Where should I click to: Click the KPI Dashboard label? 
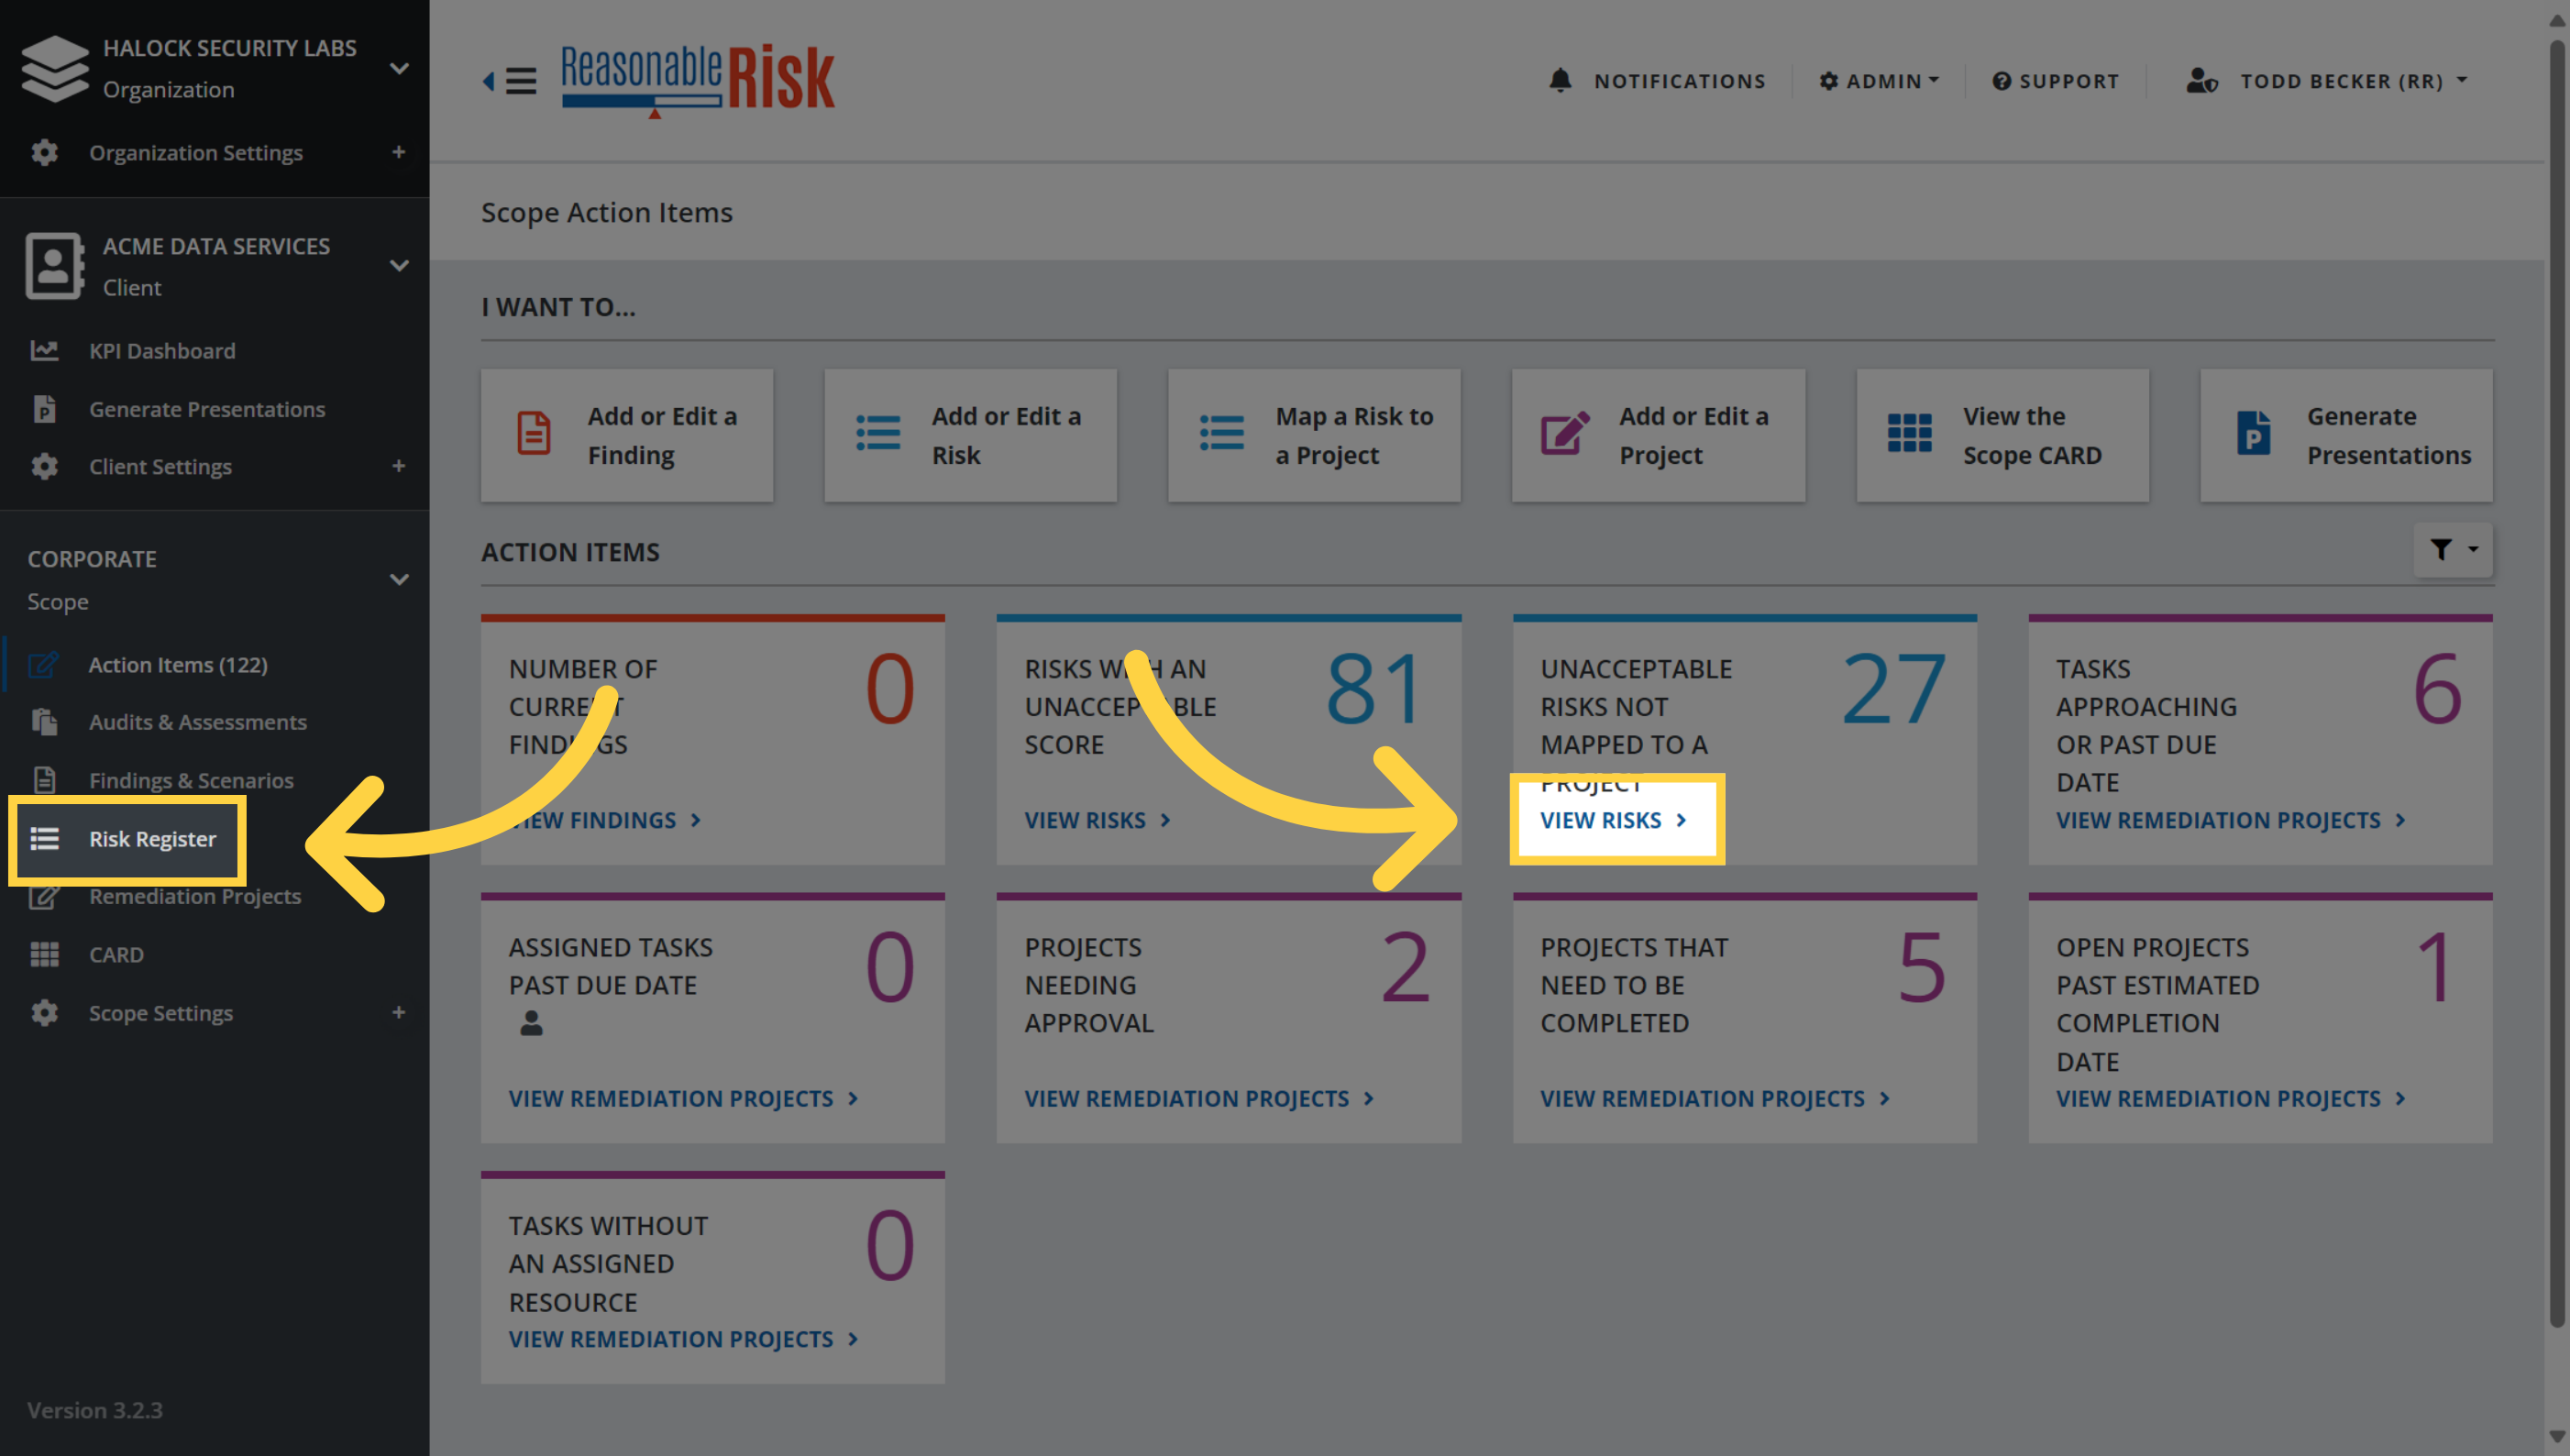[162, 351]
